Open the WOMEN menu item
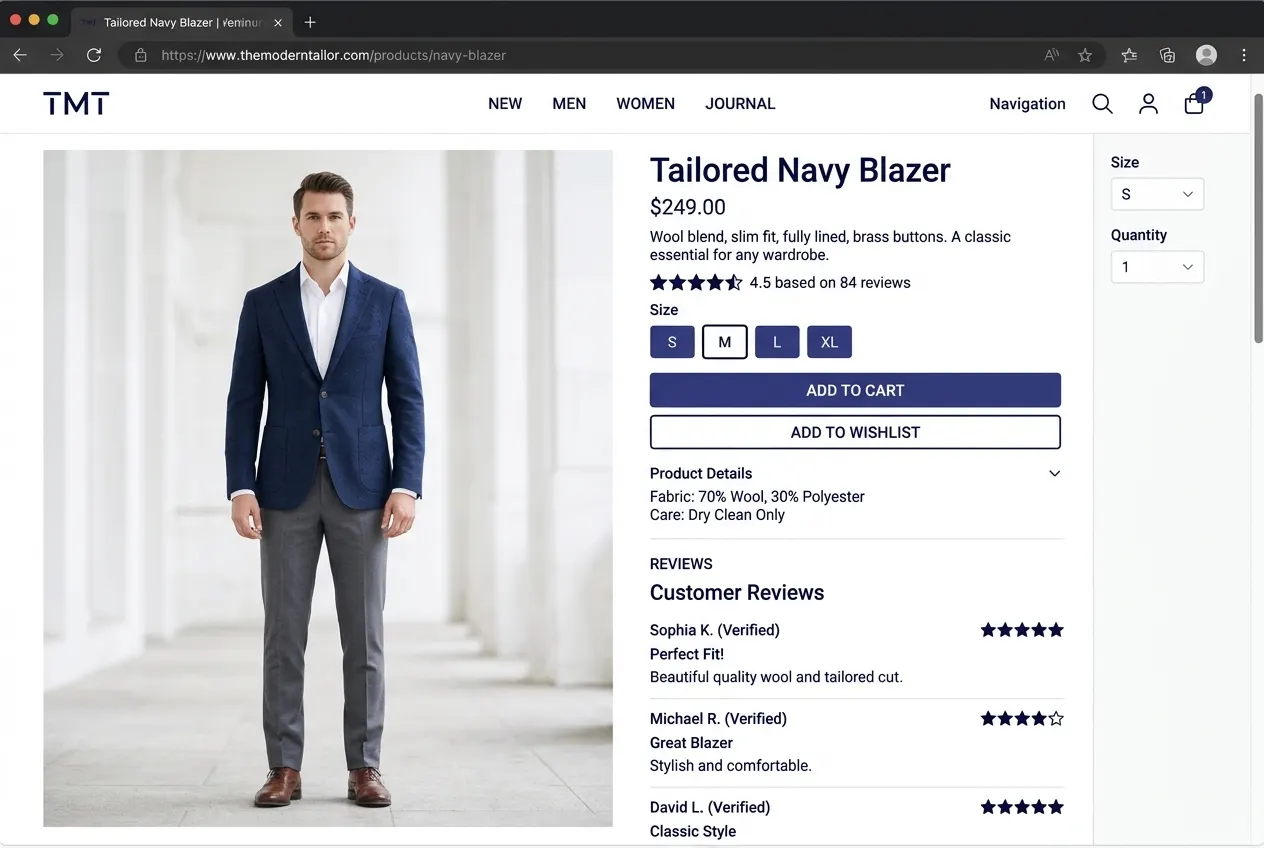1264x848 pixels. tap(645, 104)
